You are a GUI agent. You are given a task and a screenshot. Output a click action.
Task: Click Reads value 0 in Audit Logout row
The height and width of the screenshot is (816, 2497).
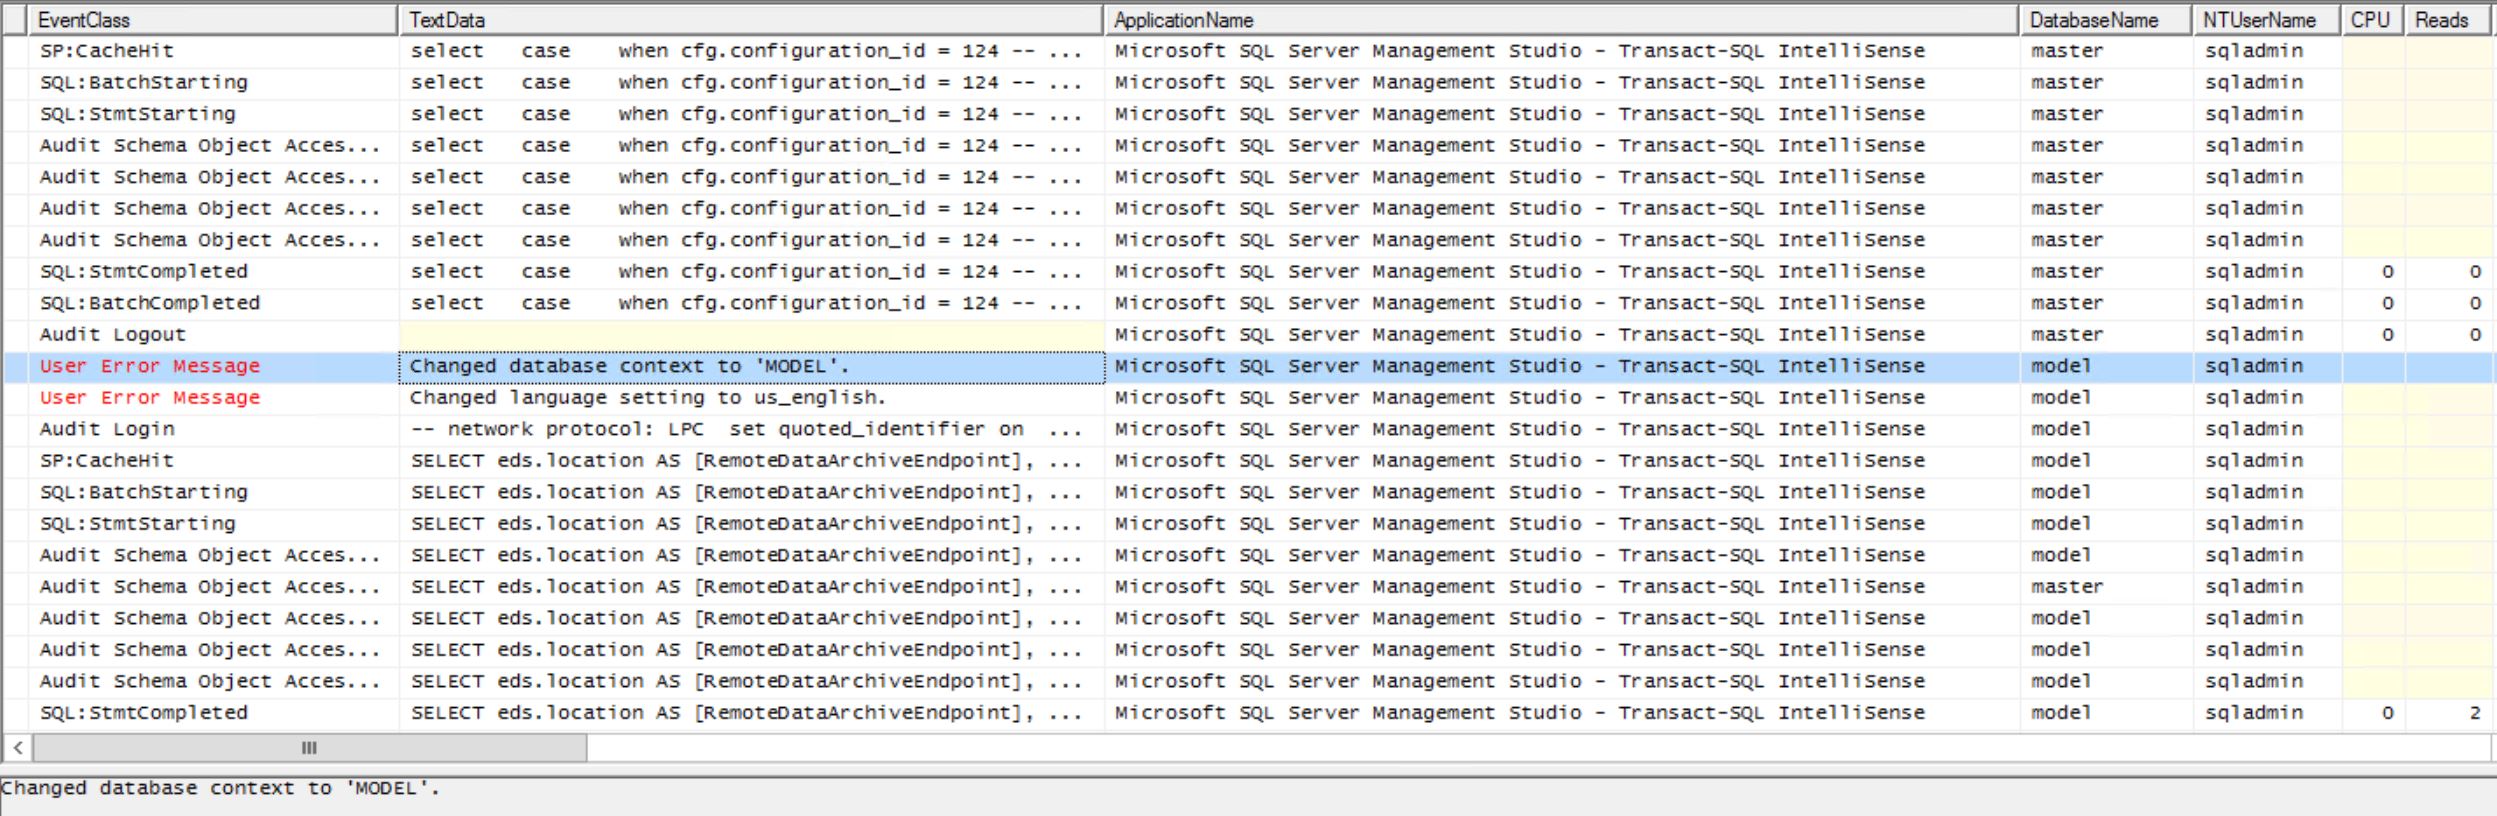click(2474, 335)
